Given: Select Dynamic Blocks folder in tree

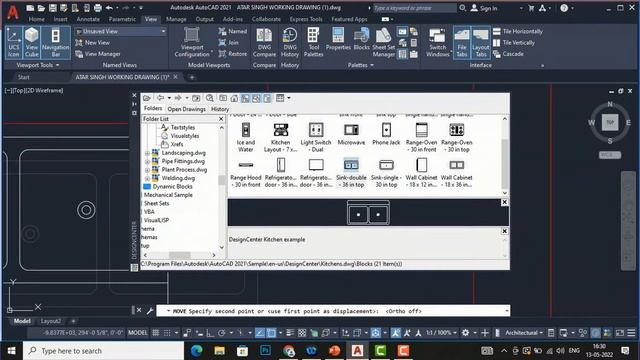Looking at the screenshot, I should [x=168, y=187].
